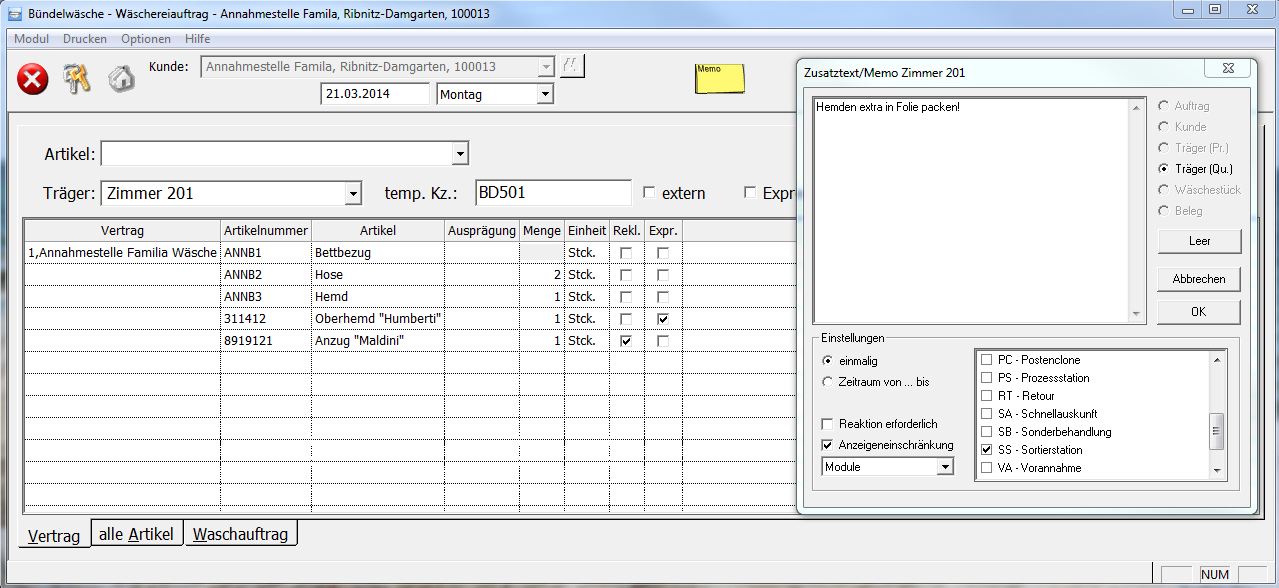The width and height of the screenshot is (1279, 588).
Task: Check Expr. for the Hemd row
Action: click(x=663, y=297)
